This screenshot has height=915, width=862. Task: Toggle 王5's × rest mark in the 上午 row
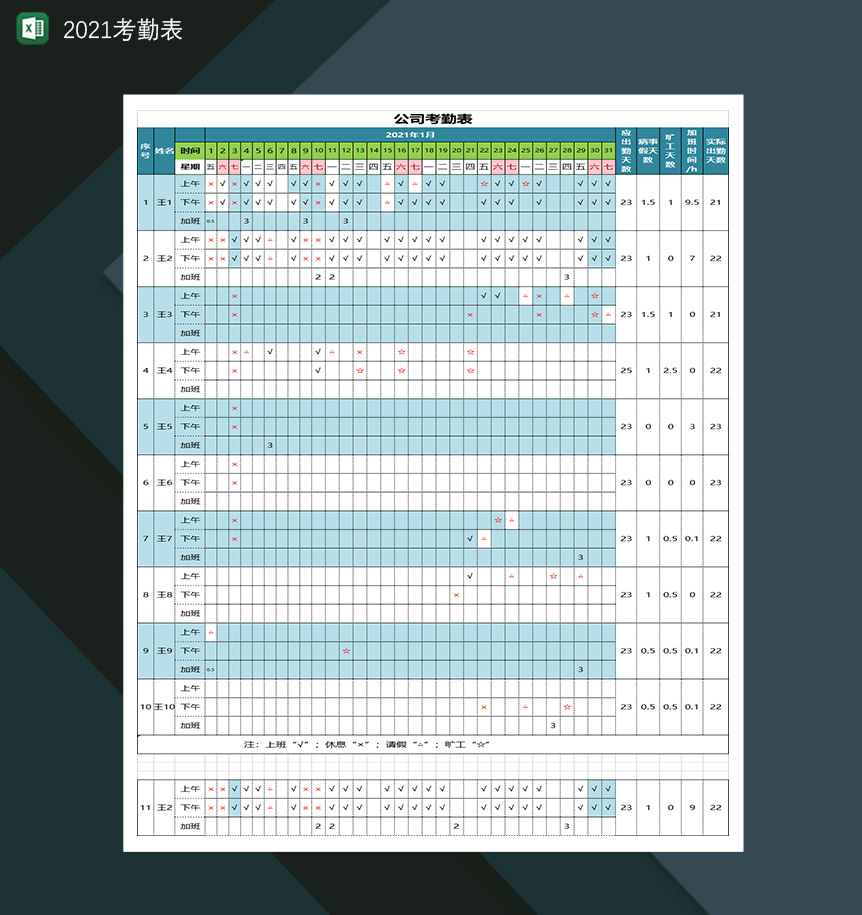pyautogui.click(x=232, y=408)
